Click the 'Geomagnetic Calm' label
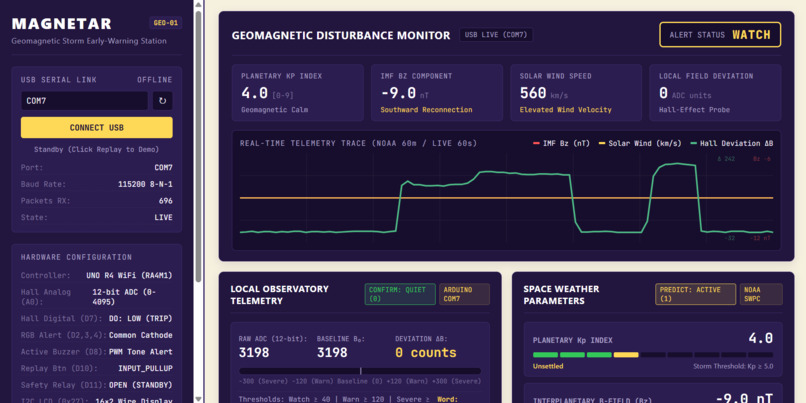Viewport: 806px width, 403px height. pos(274,110)
